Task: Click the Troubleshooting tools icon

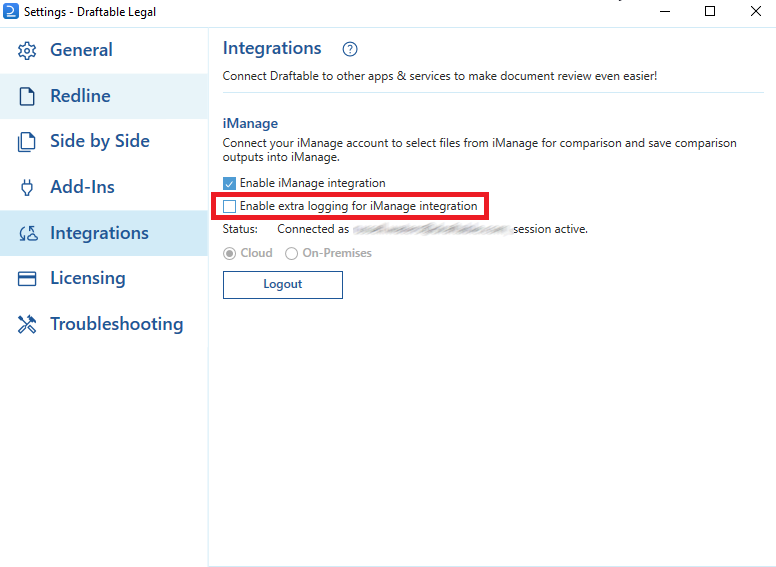Action: click(27, 325)
